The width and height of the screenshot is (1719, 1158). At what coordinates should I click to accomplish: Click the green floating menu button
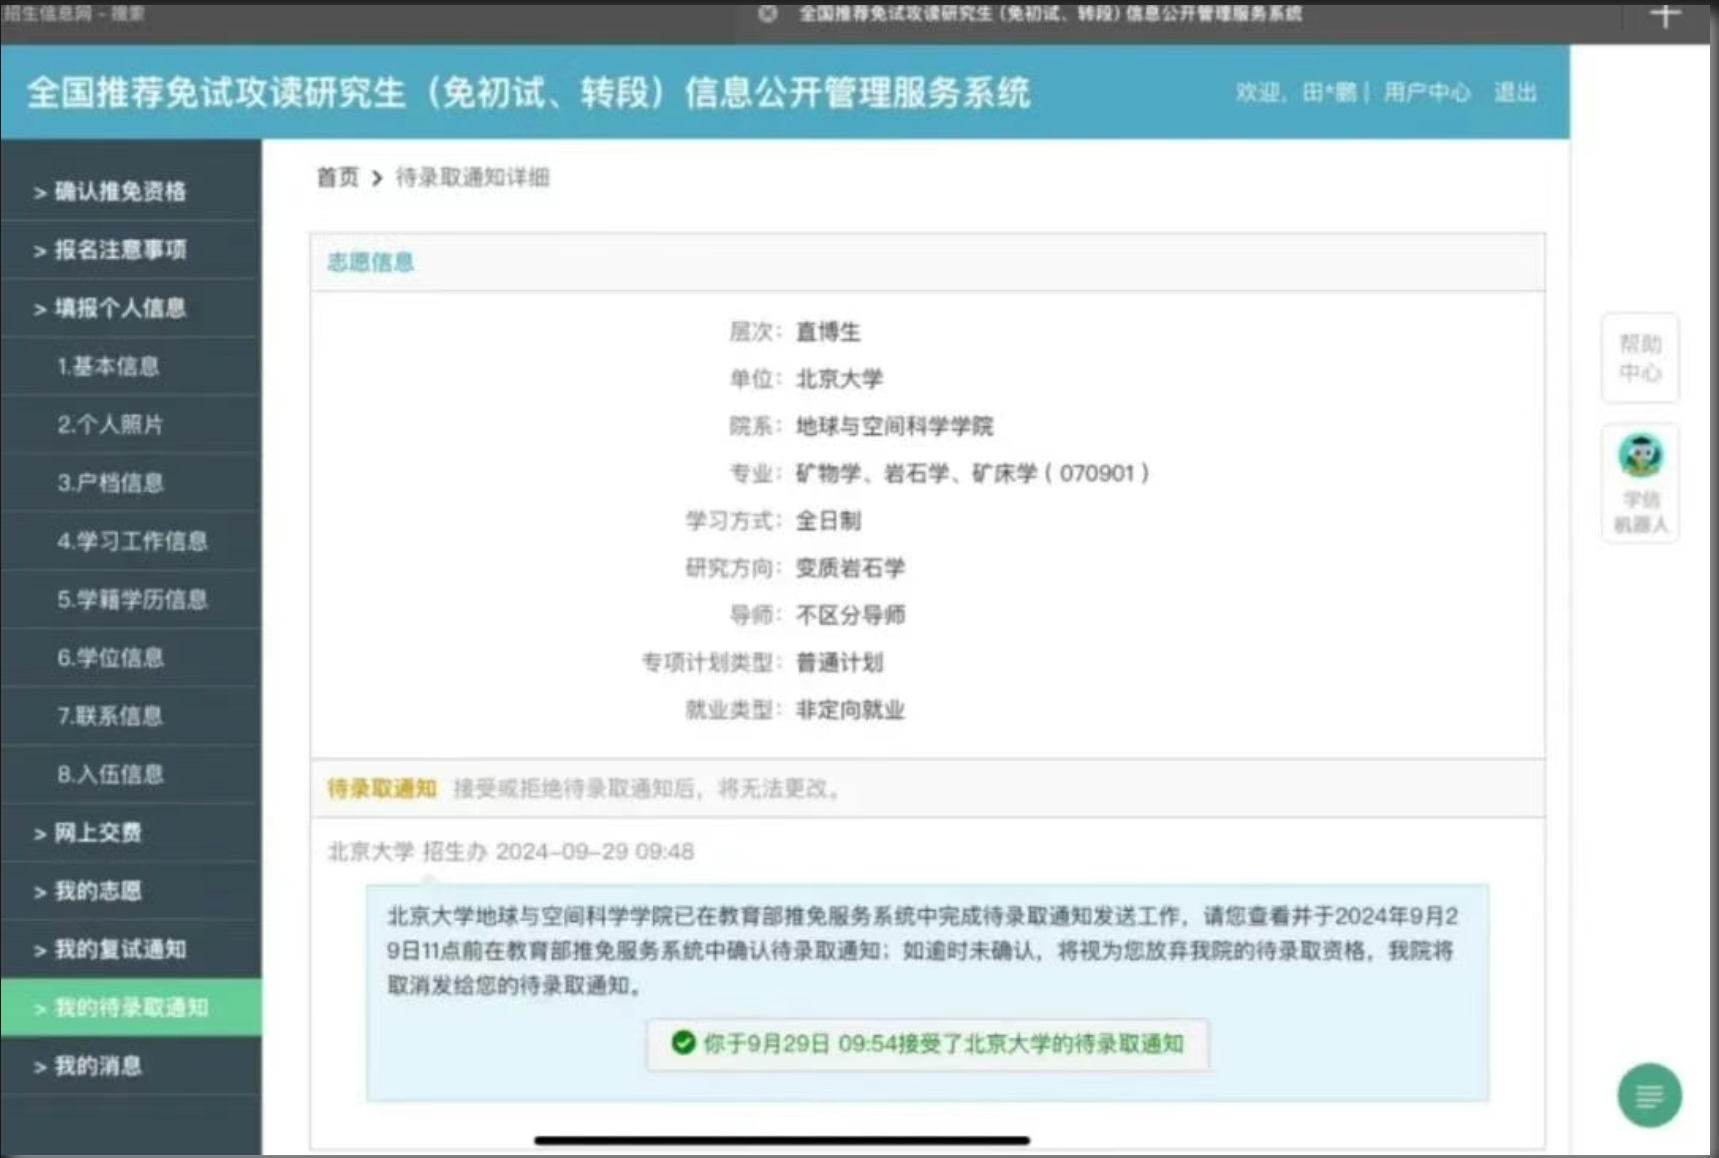1648,1095
